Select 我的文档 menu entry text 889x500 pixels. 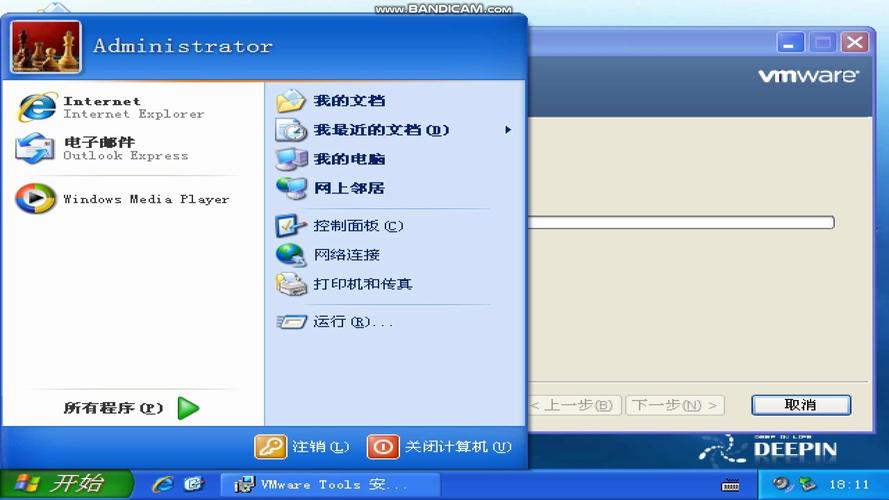[349, 101]
